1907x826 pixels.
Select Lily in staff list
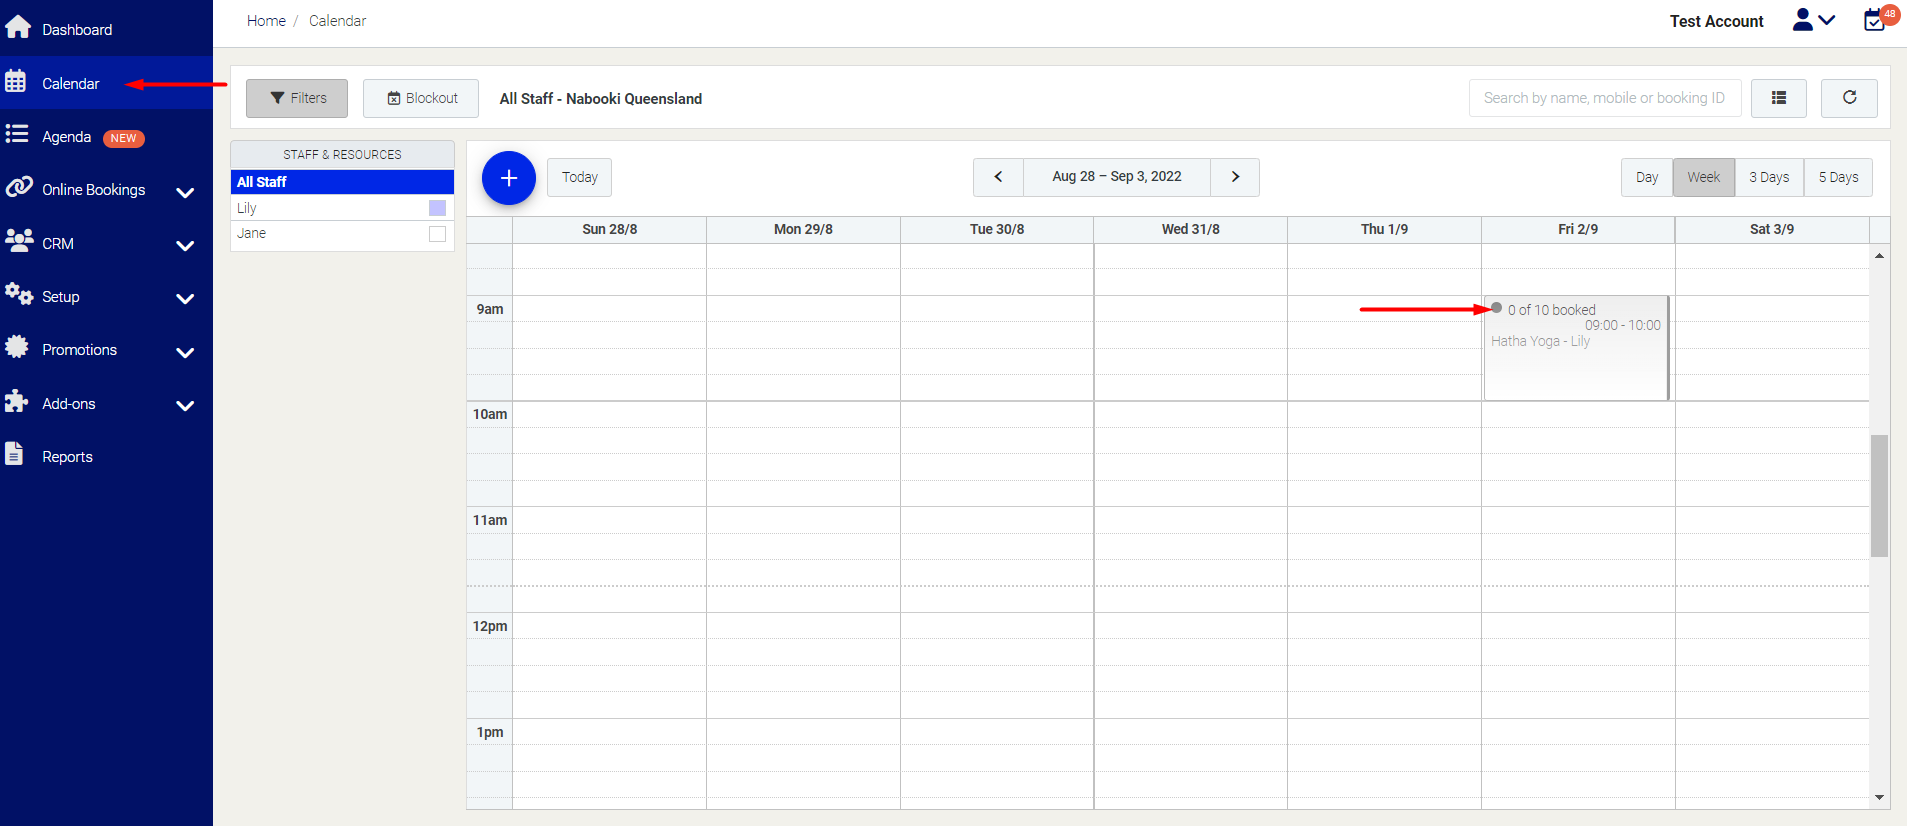tap(342, 208)
